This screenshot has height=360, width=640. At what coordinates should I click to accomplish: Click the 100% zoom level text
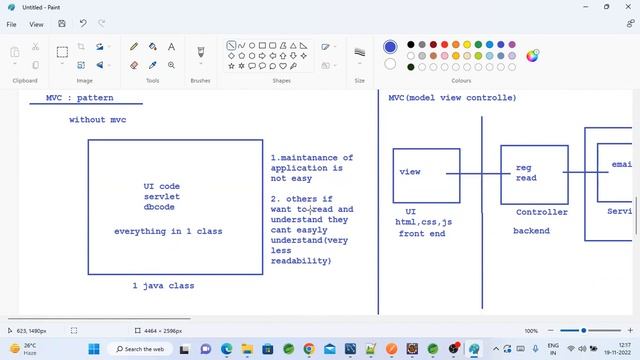pyautogui.click(x=531, y=331)
